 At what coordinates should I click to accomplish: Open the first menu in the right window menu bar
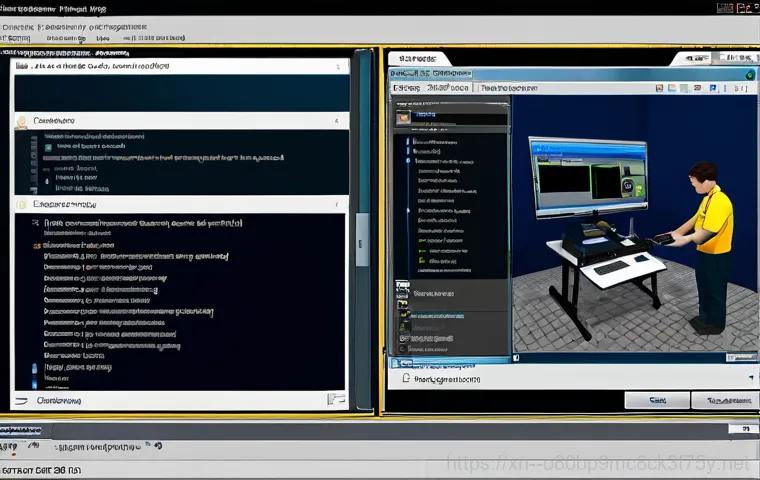tap(406, 88)
